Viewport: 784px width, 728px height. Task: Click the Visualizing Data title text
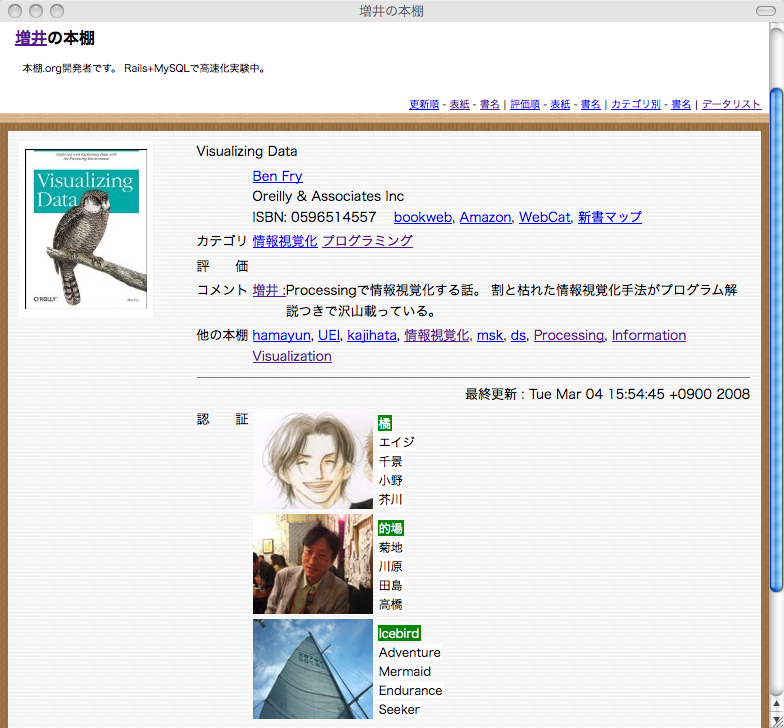[x=247, y=151]
